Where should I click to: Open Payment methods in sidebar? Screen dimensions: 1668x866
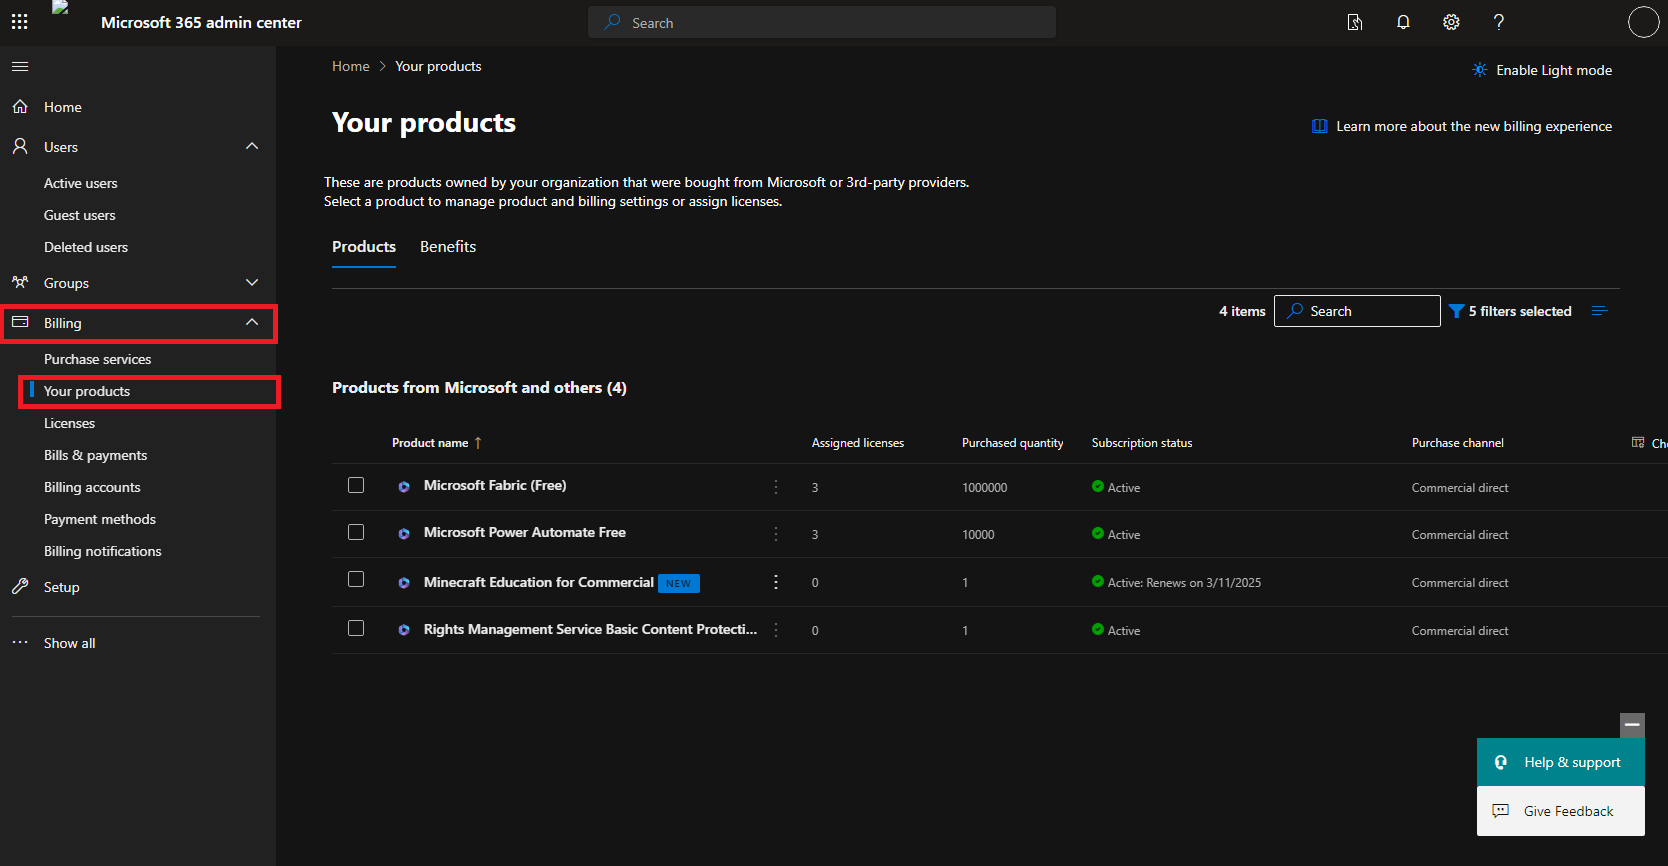pyautogui.click(x=100, y=519)
